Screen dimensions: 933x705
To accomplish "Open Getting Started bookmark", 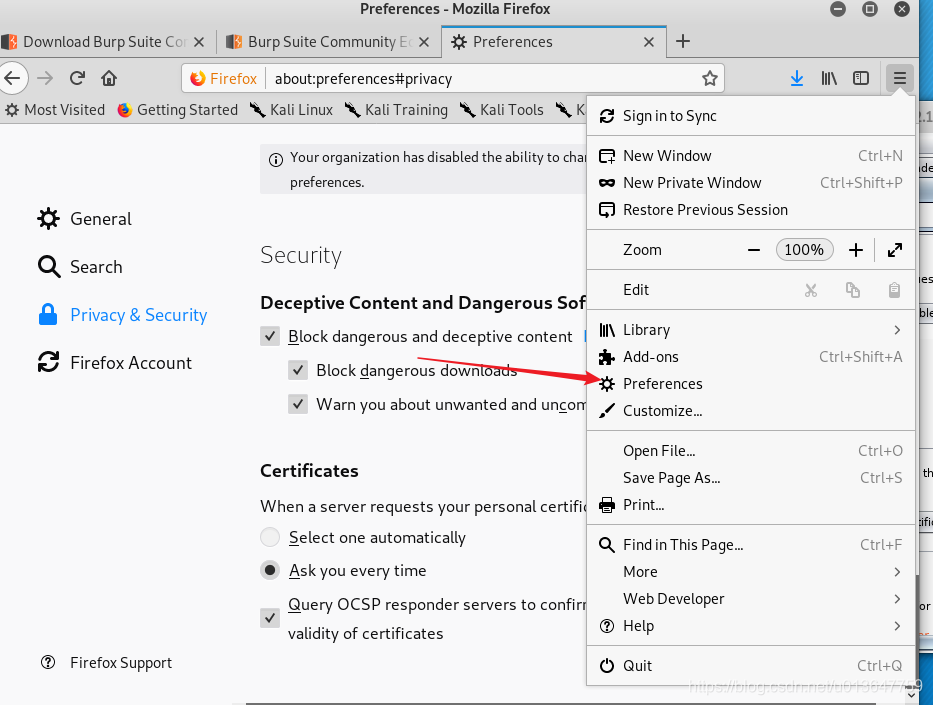I will [x=177, y=110].
